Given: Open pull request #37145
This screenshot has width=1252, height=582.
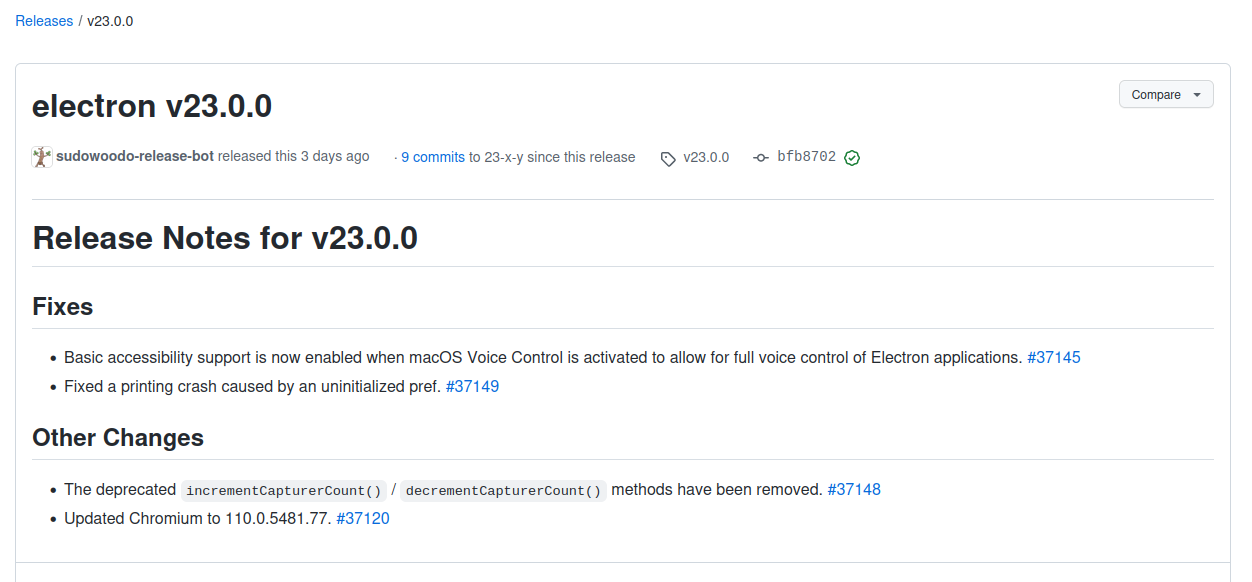Looking at the screenshot, I should click(1054, 357).
